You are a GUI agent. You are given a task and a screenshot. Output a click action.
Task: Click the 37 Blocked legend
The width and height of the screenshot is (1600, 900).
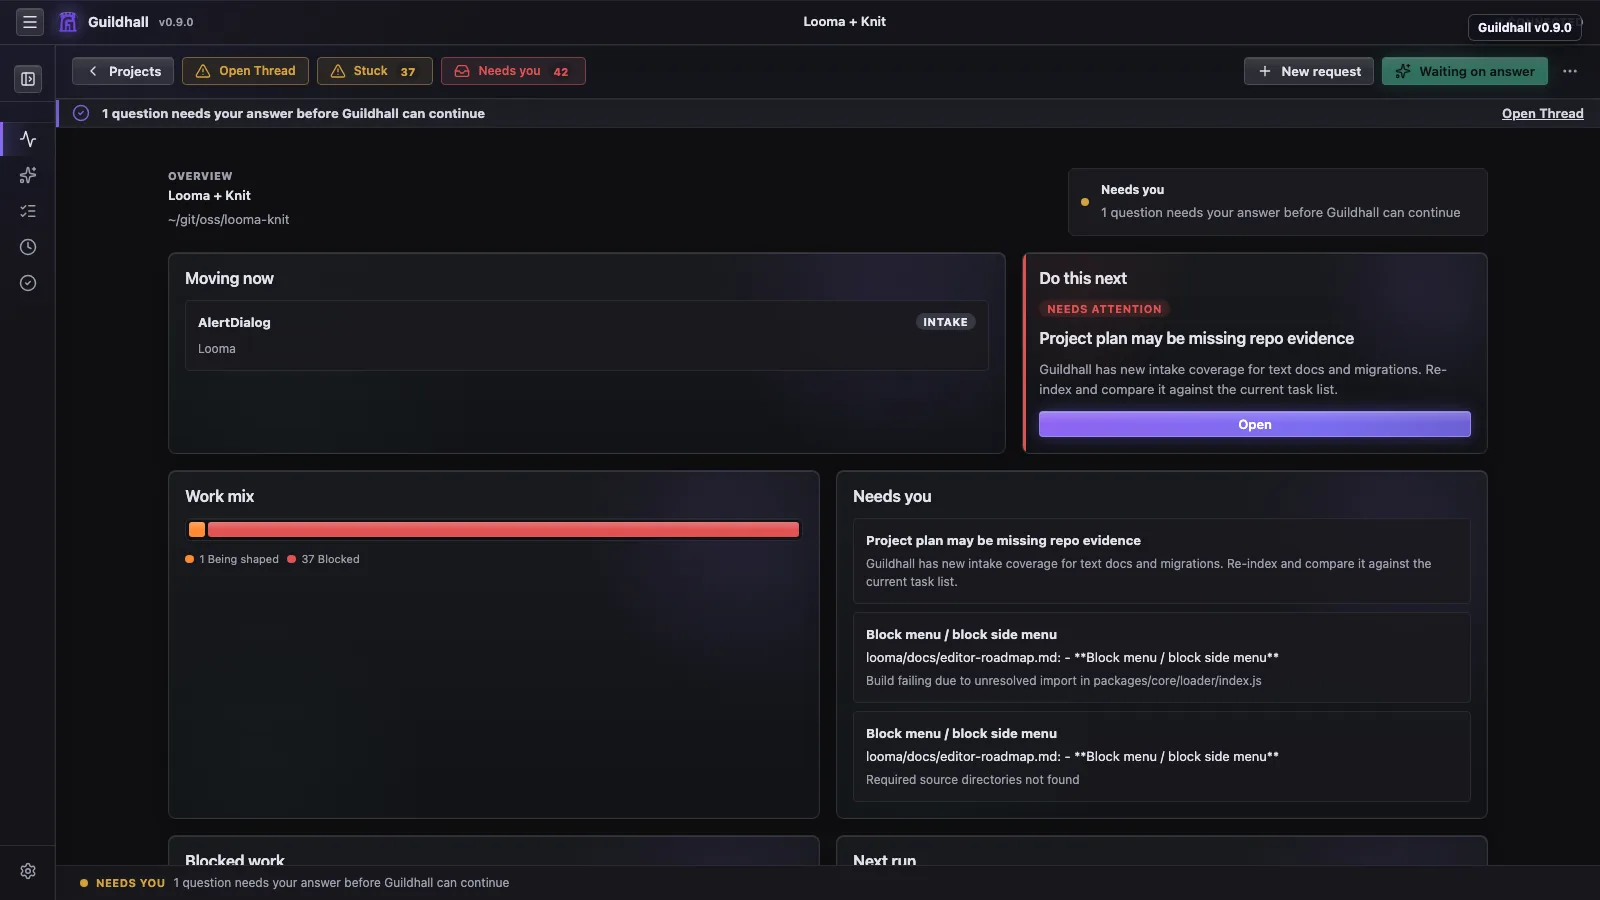[323, 559]
